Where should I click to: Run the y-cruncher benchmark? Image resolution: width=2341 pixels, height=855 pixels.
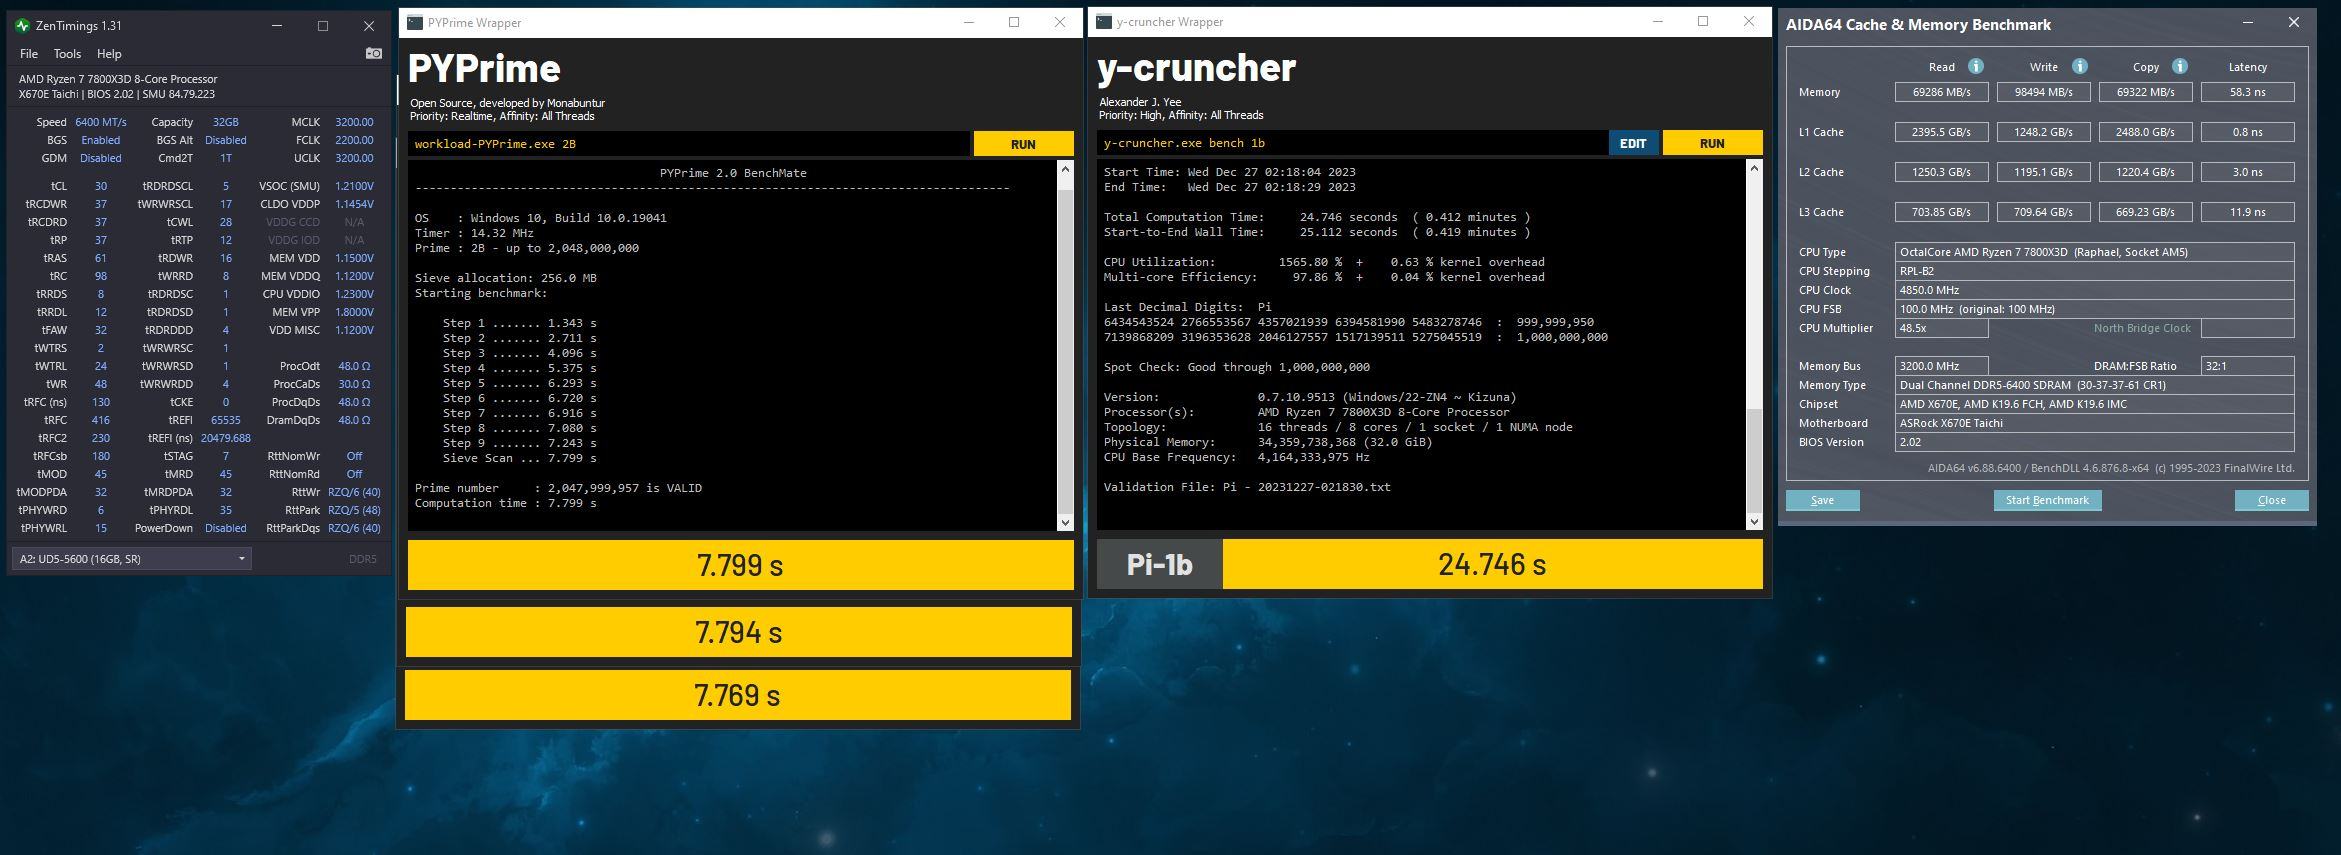tap(1712, 143)
